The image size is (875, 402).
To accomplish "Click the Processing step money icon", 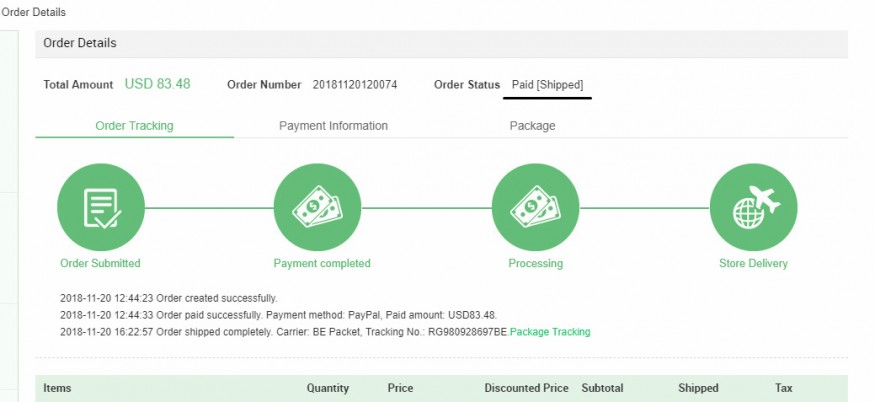I will [536, 208].
